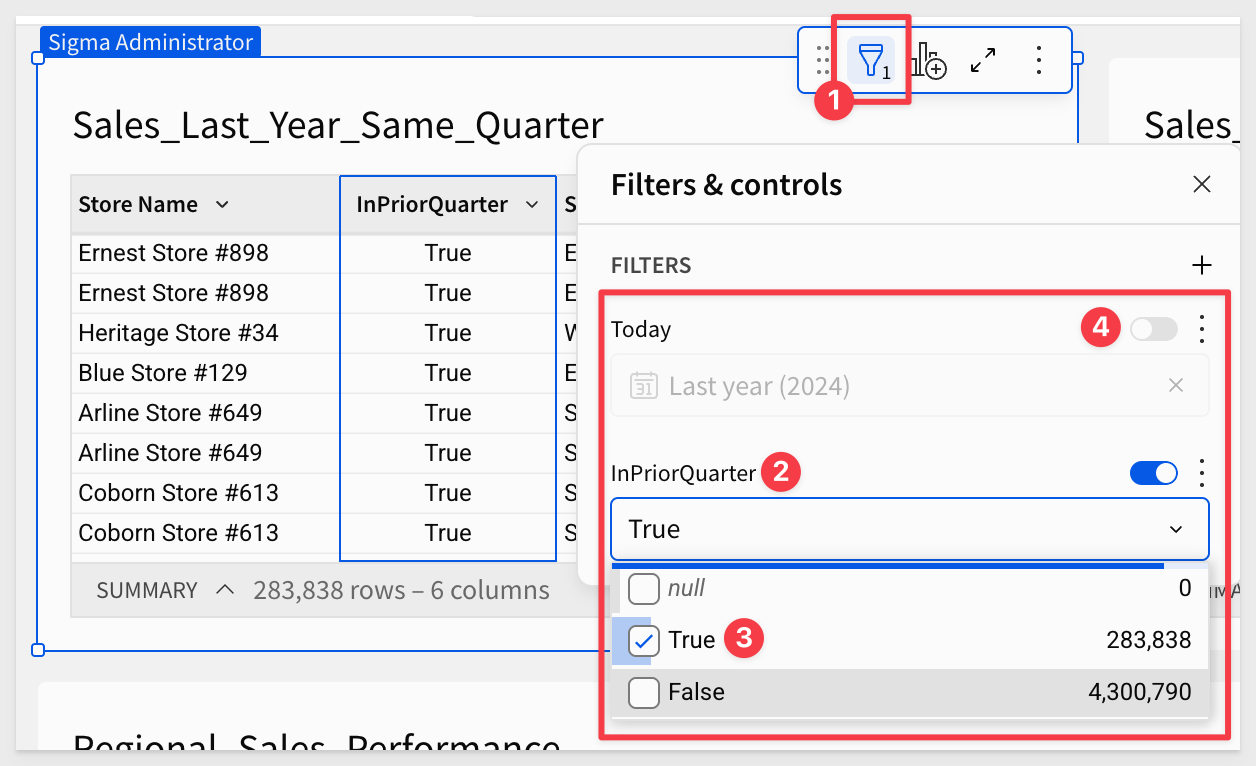Open InPriorQuarter filter's three-dot menu
Image resolution: width=1256 pixels, height=766 pixels.
tap(1203, 473)
